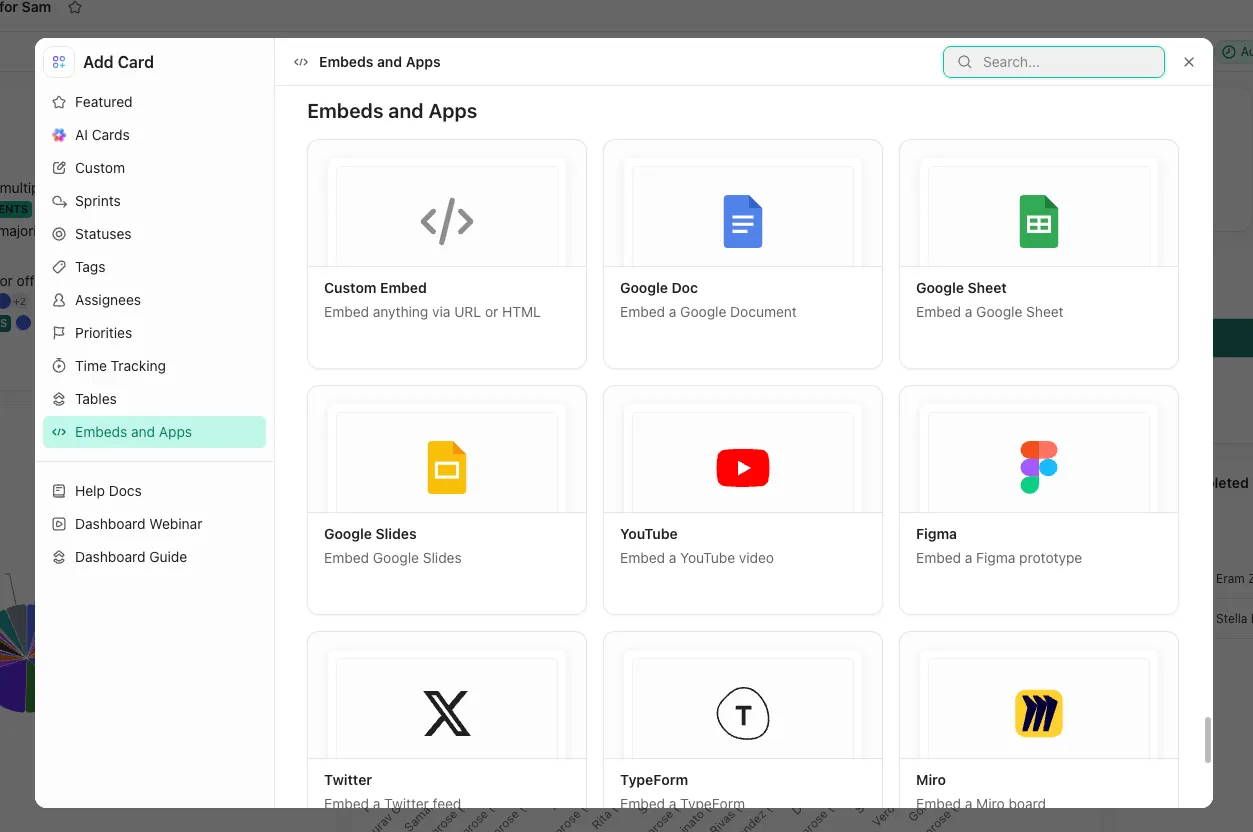Open the Sprints category
Viewport: 1253px width, 832px height.
coord(154,201)
